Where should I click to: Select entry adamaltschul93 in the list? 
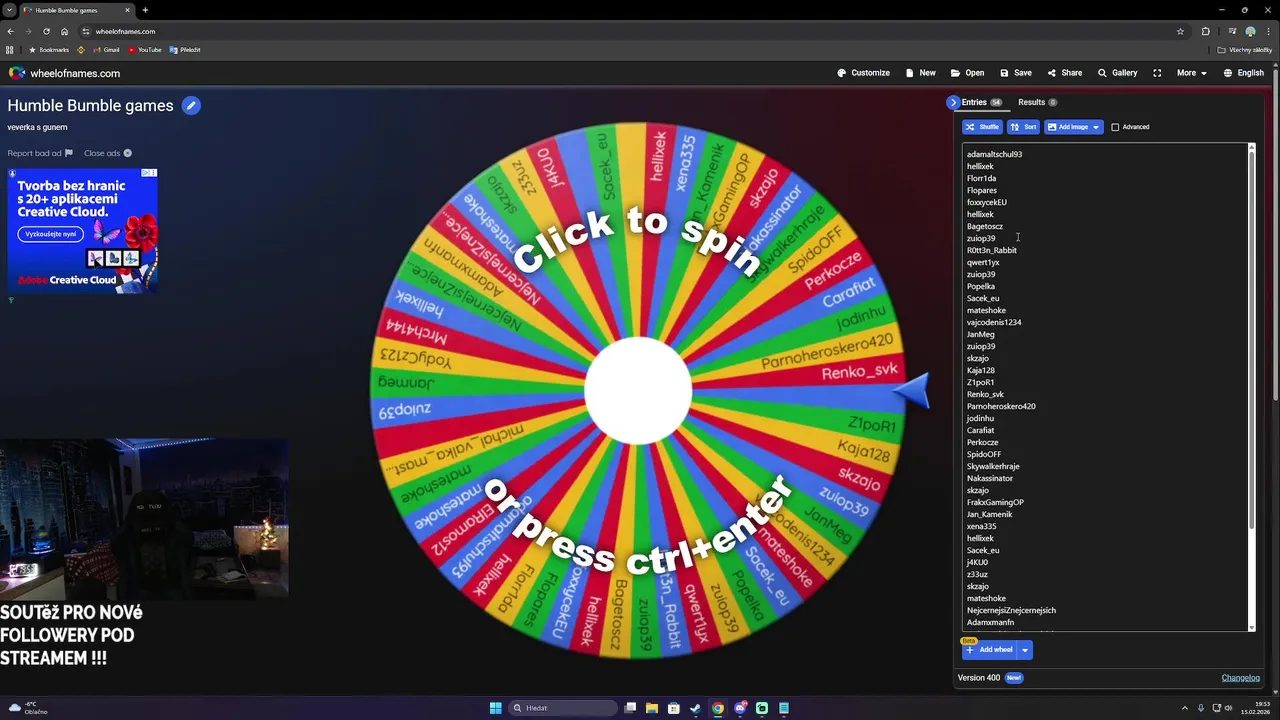click(994, 154)
